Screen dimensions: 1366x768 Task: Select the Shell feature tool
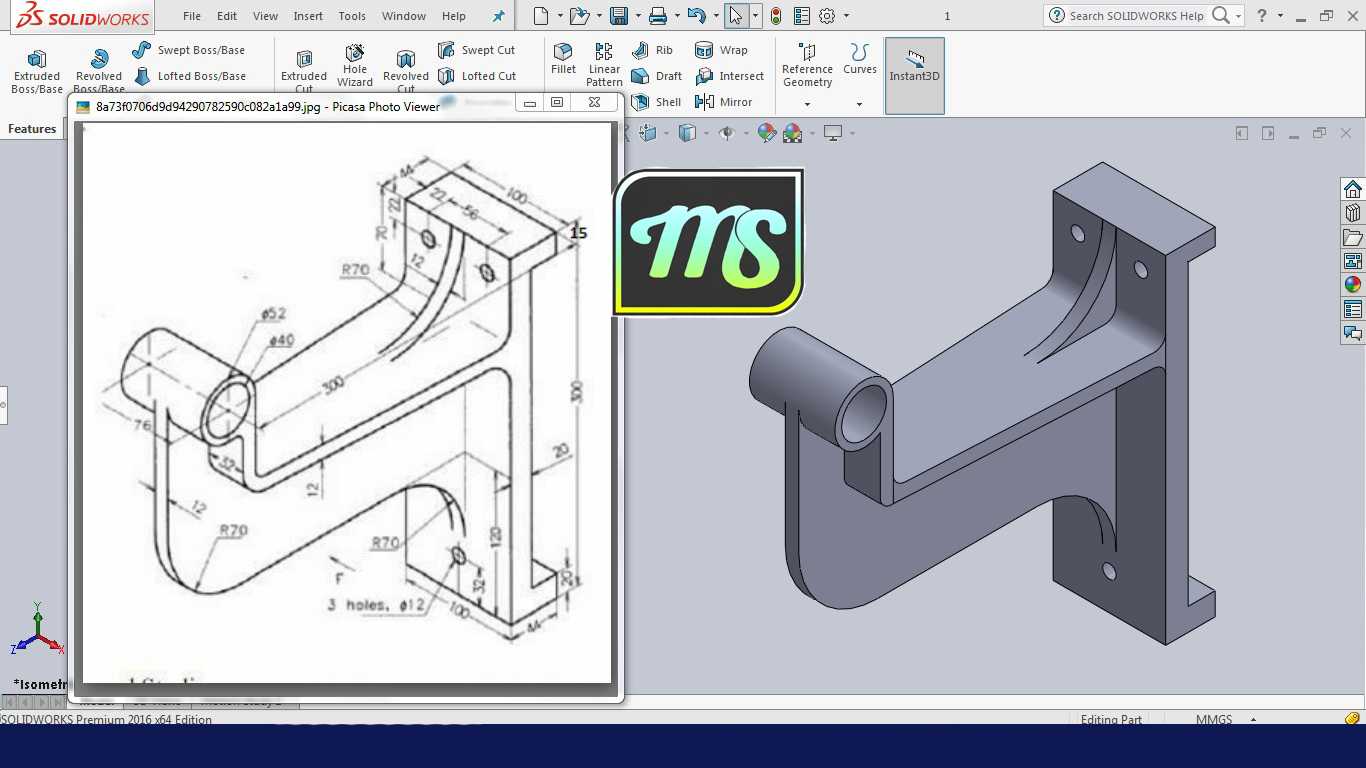(x=657, y=102)
